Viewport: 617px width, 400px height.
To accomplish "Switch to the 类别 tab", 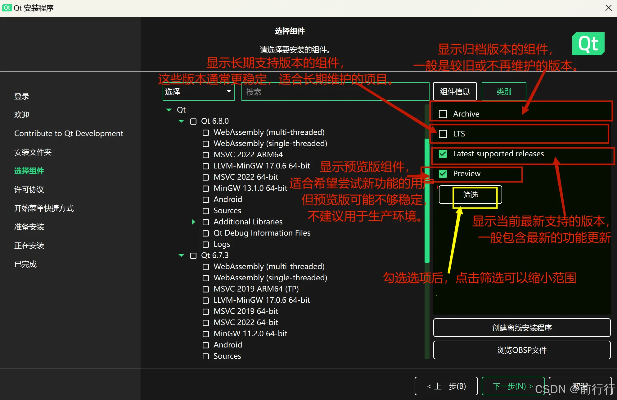I will click(504, 92).
